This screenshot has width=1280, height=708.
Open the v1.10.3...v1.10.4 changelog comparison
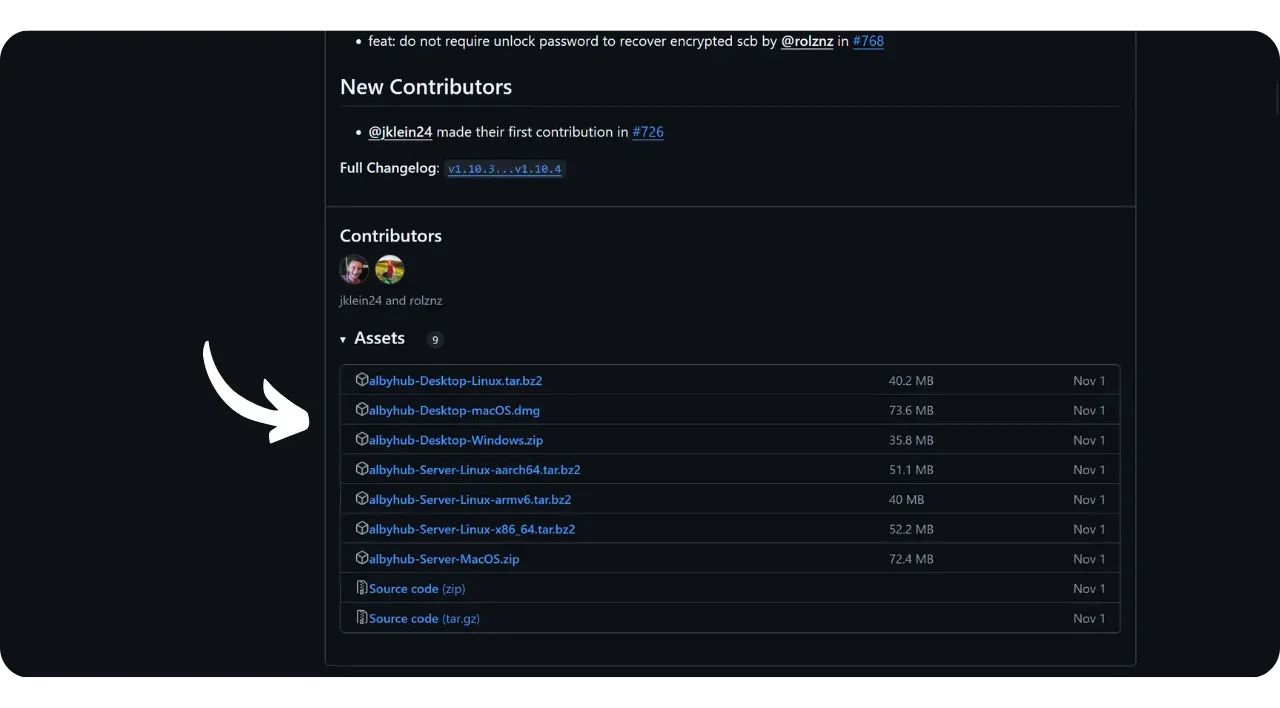505,169
